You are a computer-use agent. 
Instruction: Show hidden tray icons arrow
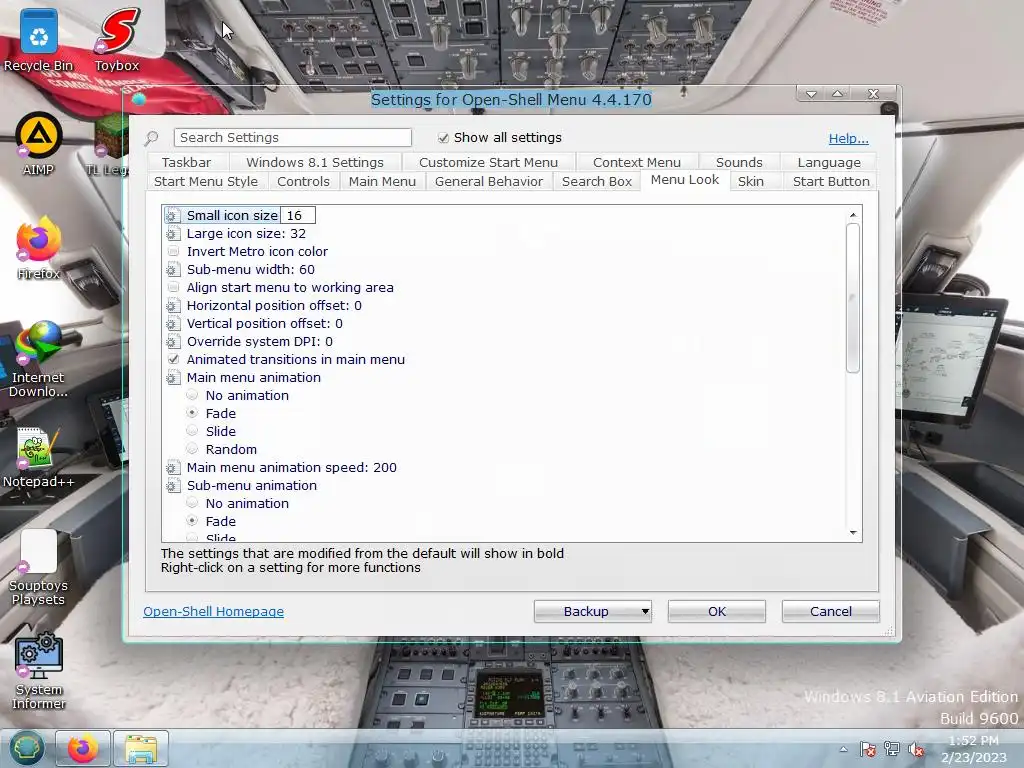[844, 749]
